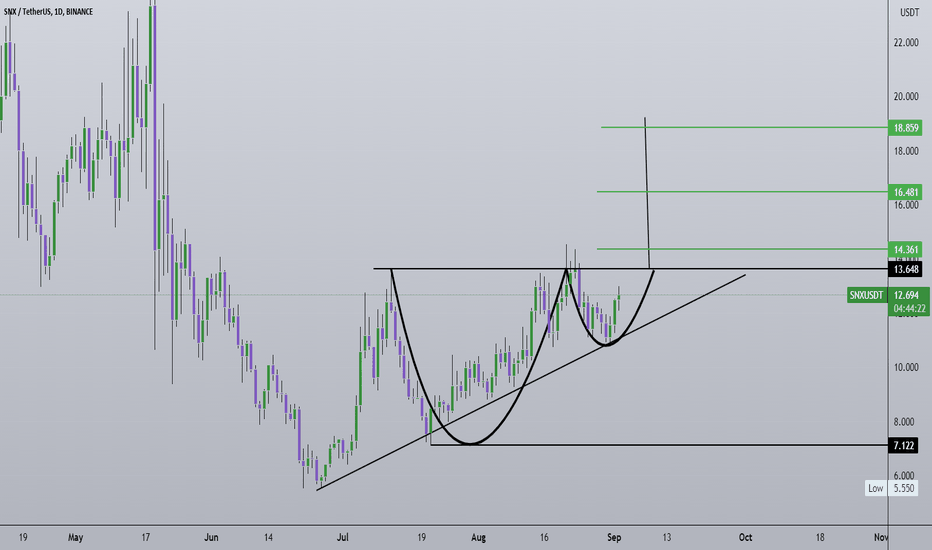Click the Sep date axis label
This screenshot has height=550, width=932.
pyautogui.click(x=614, y=538)
